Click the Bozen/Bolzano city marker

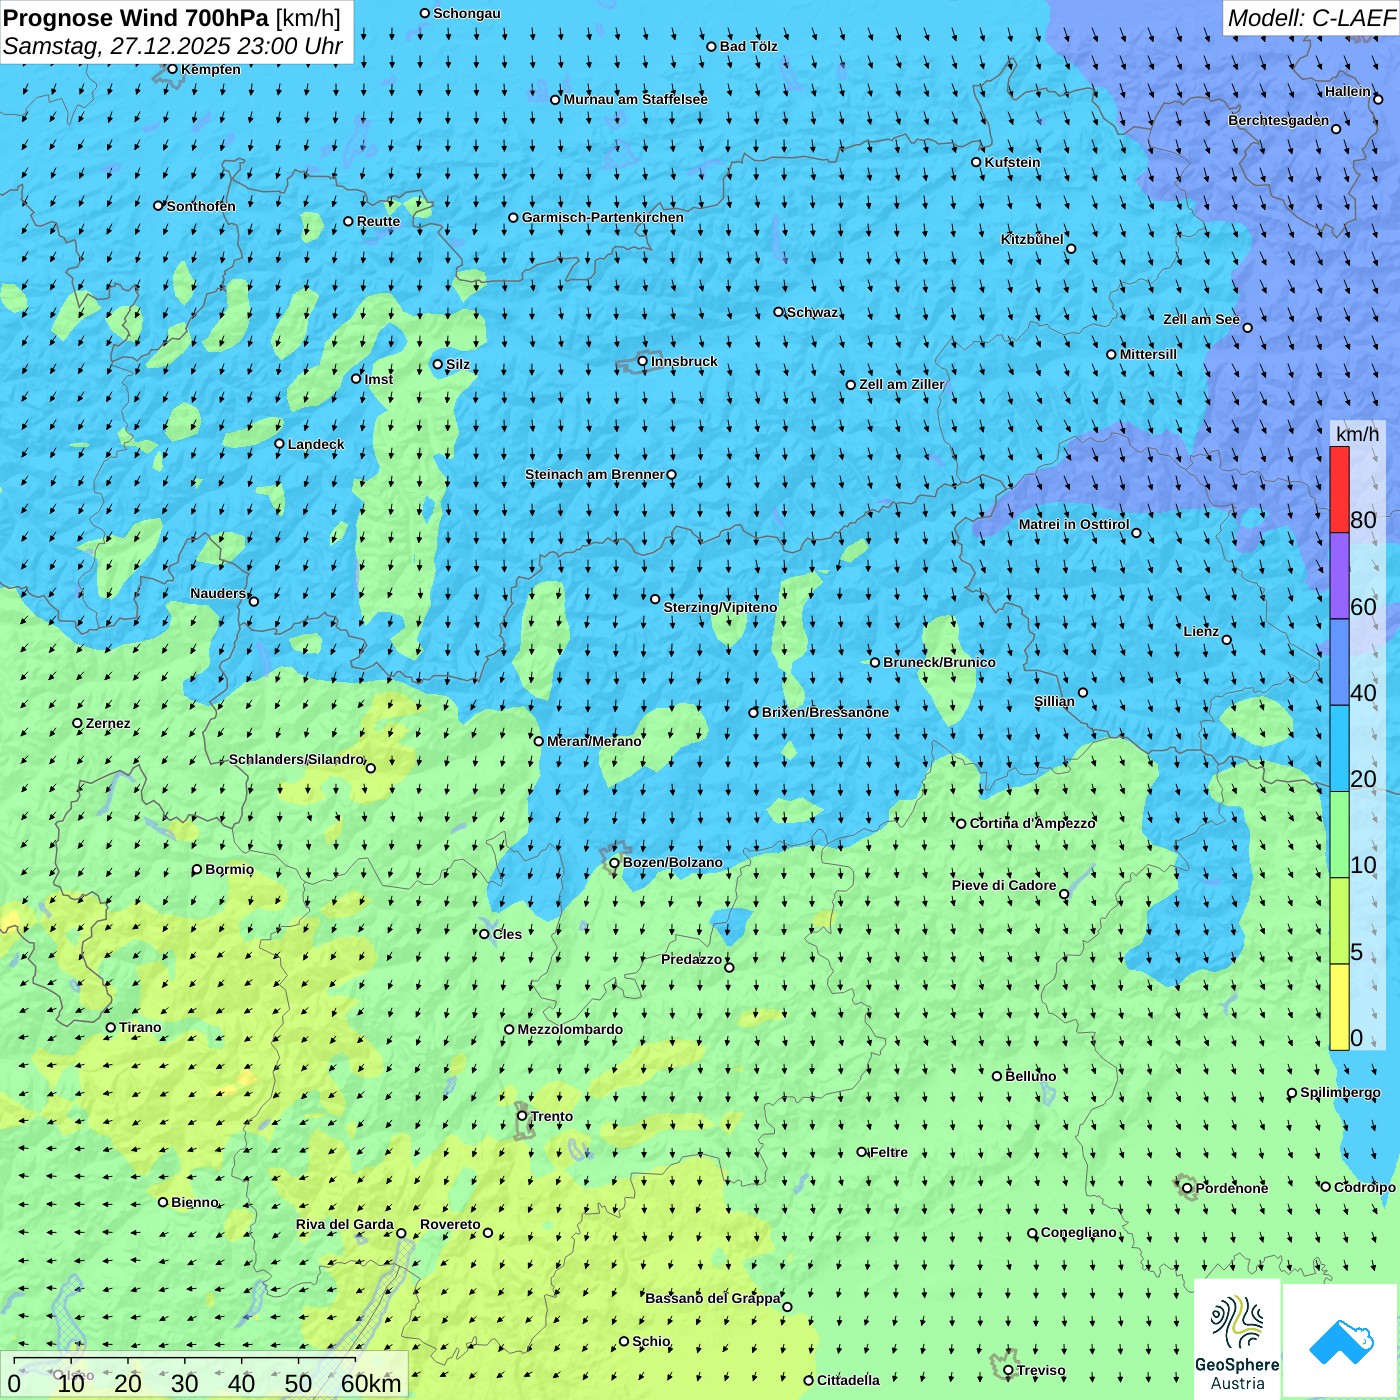[615, 863]
